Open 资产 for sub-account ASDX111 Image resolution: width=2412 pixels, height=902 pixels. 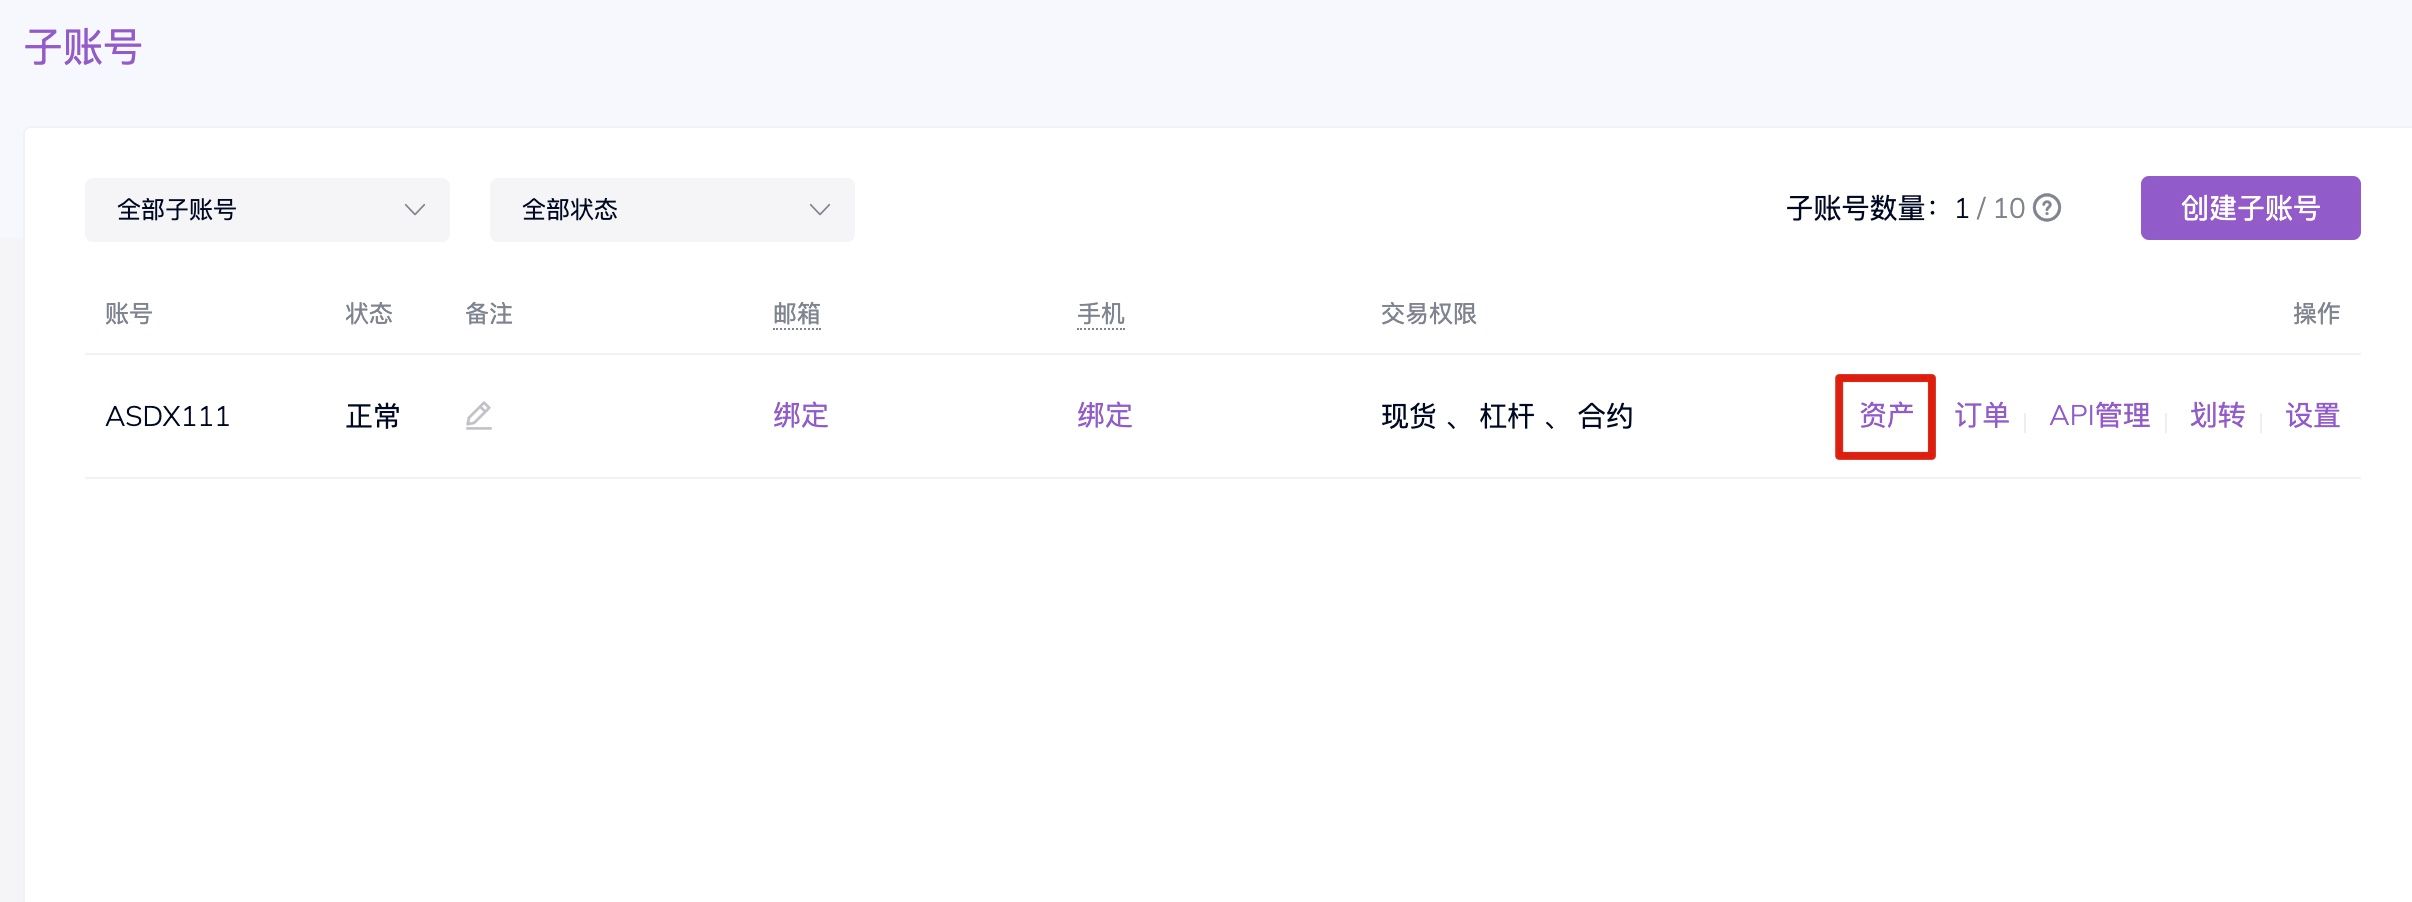(x=1885, y=415)
